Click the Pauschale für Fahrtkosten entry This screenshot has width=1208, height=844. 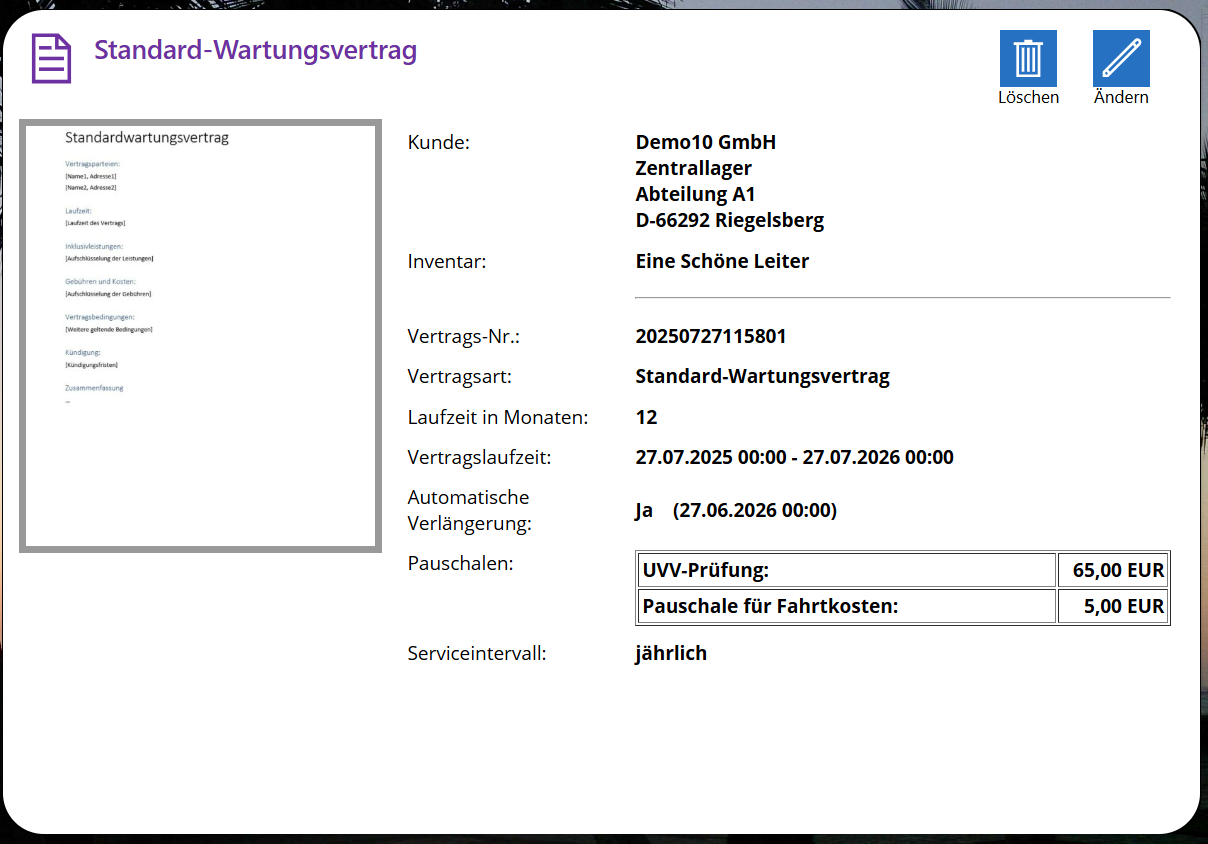(x=847, y=605)
